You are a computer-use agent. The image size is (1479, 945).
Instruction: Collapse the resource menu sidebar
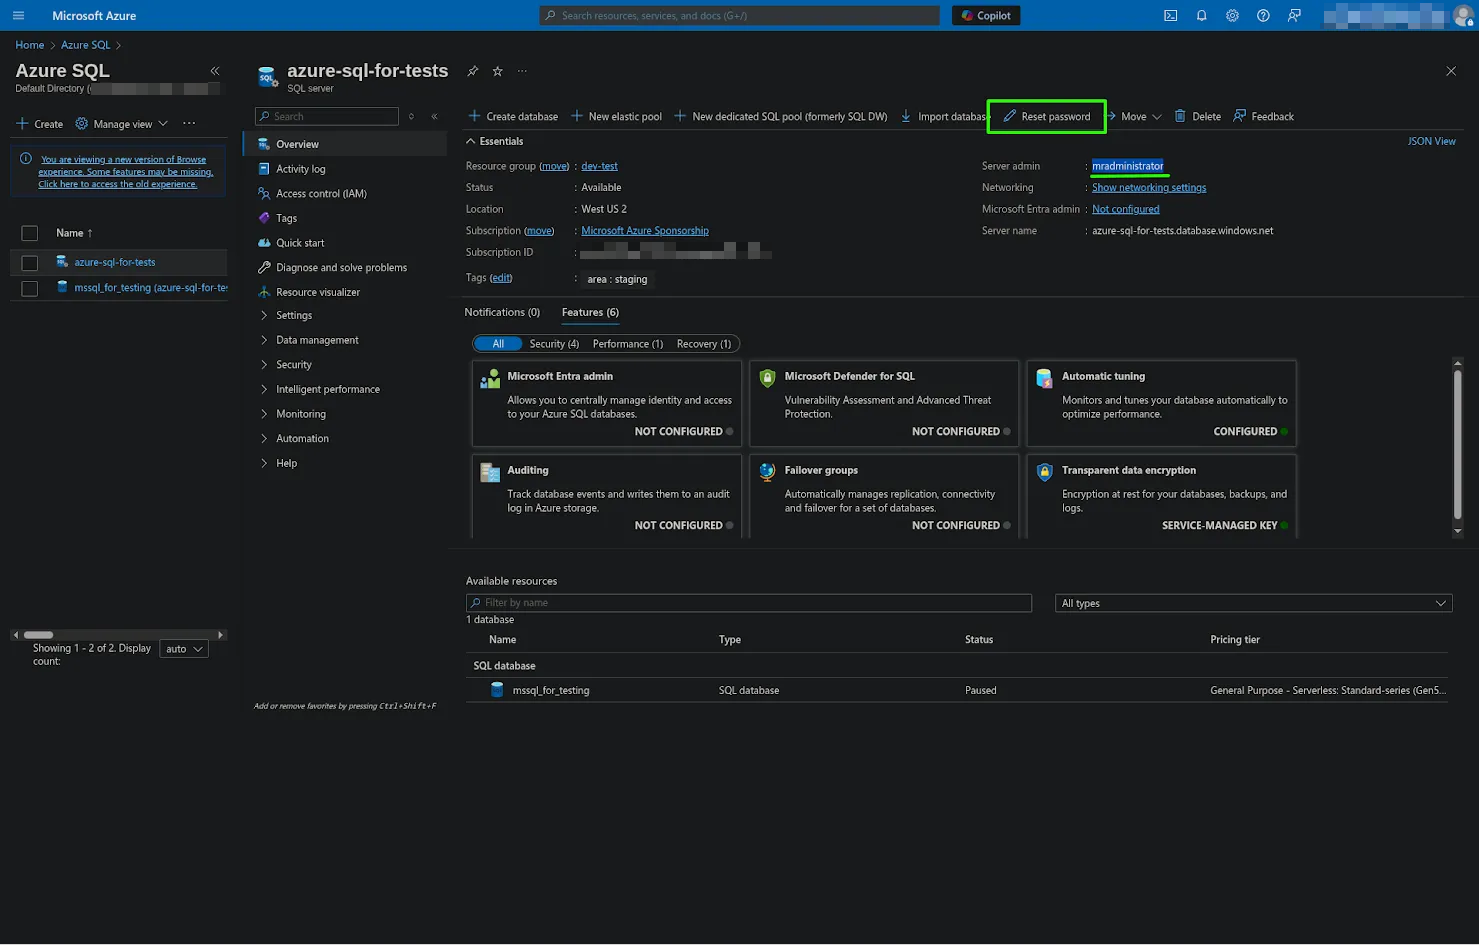point(434,116)
